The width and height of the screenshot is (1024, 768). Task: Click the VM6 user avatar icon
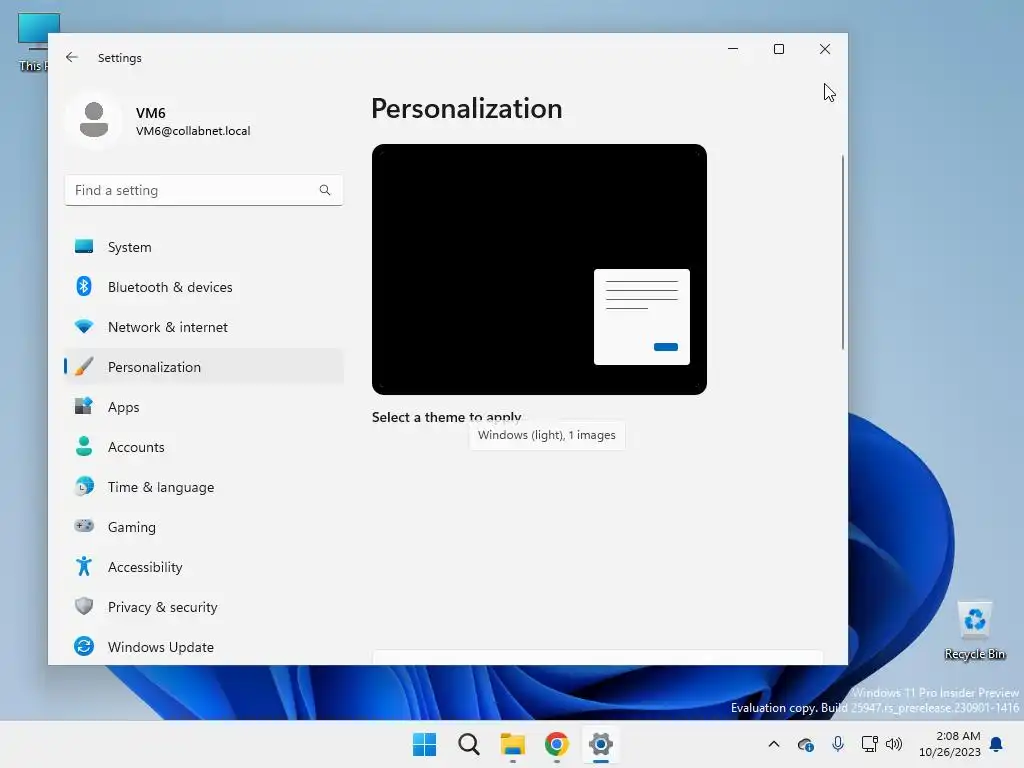click(94, 120)
